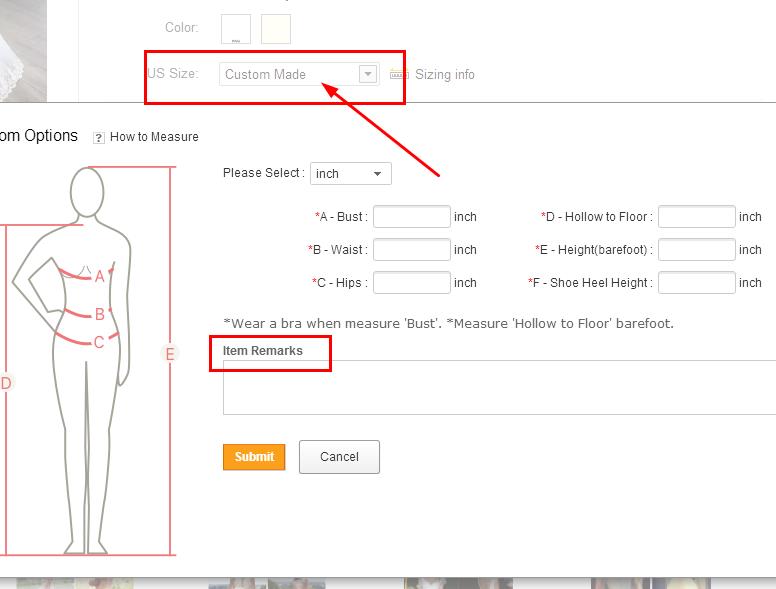
Task: Click the C hips marker on body diagram
Action: click(99, 342)
